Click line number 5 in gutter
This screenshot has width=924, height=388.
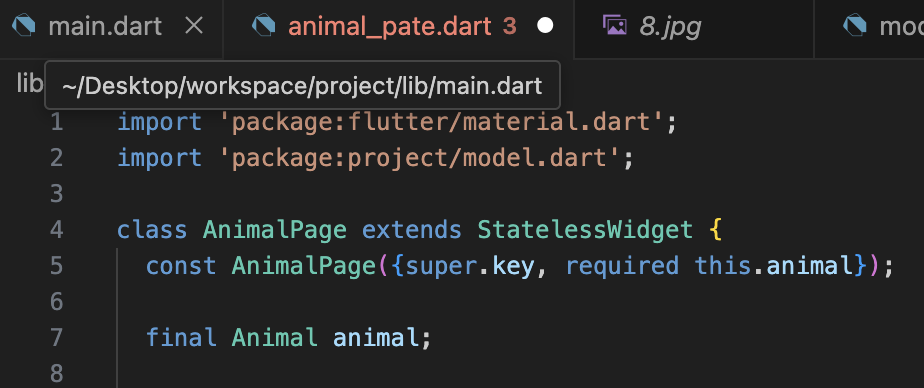coord(57,266)
